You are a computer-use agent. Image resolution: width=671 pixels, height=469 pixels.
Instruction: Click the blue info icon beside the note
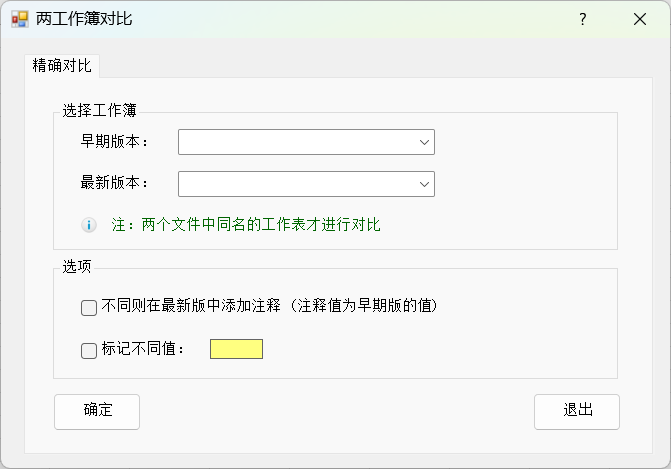[x=89, y=225]
